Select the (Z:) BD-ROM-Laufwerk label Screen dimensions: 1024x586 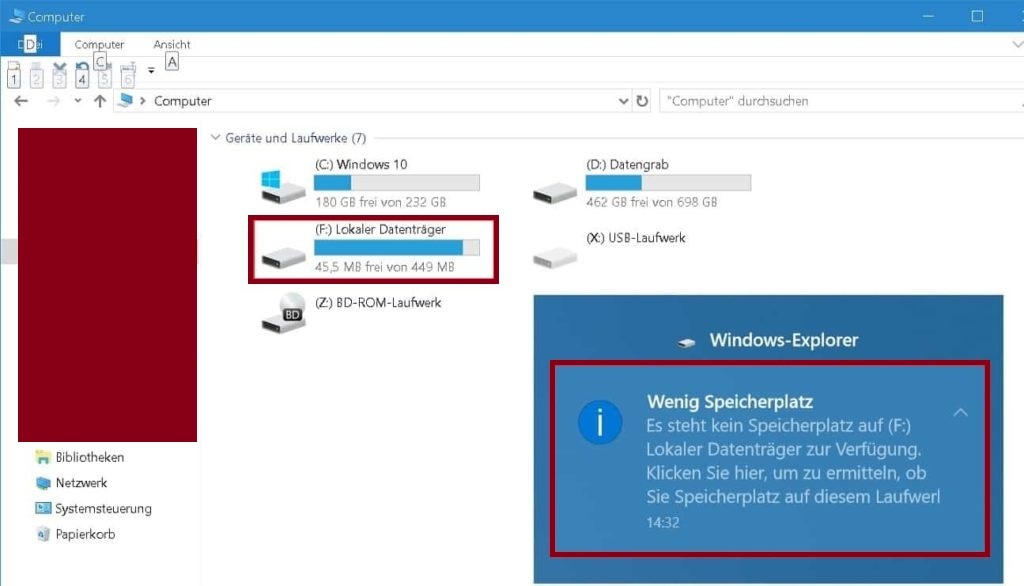click(x=378, y=302)
